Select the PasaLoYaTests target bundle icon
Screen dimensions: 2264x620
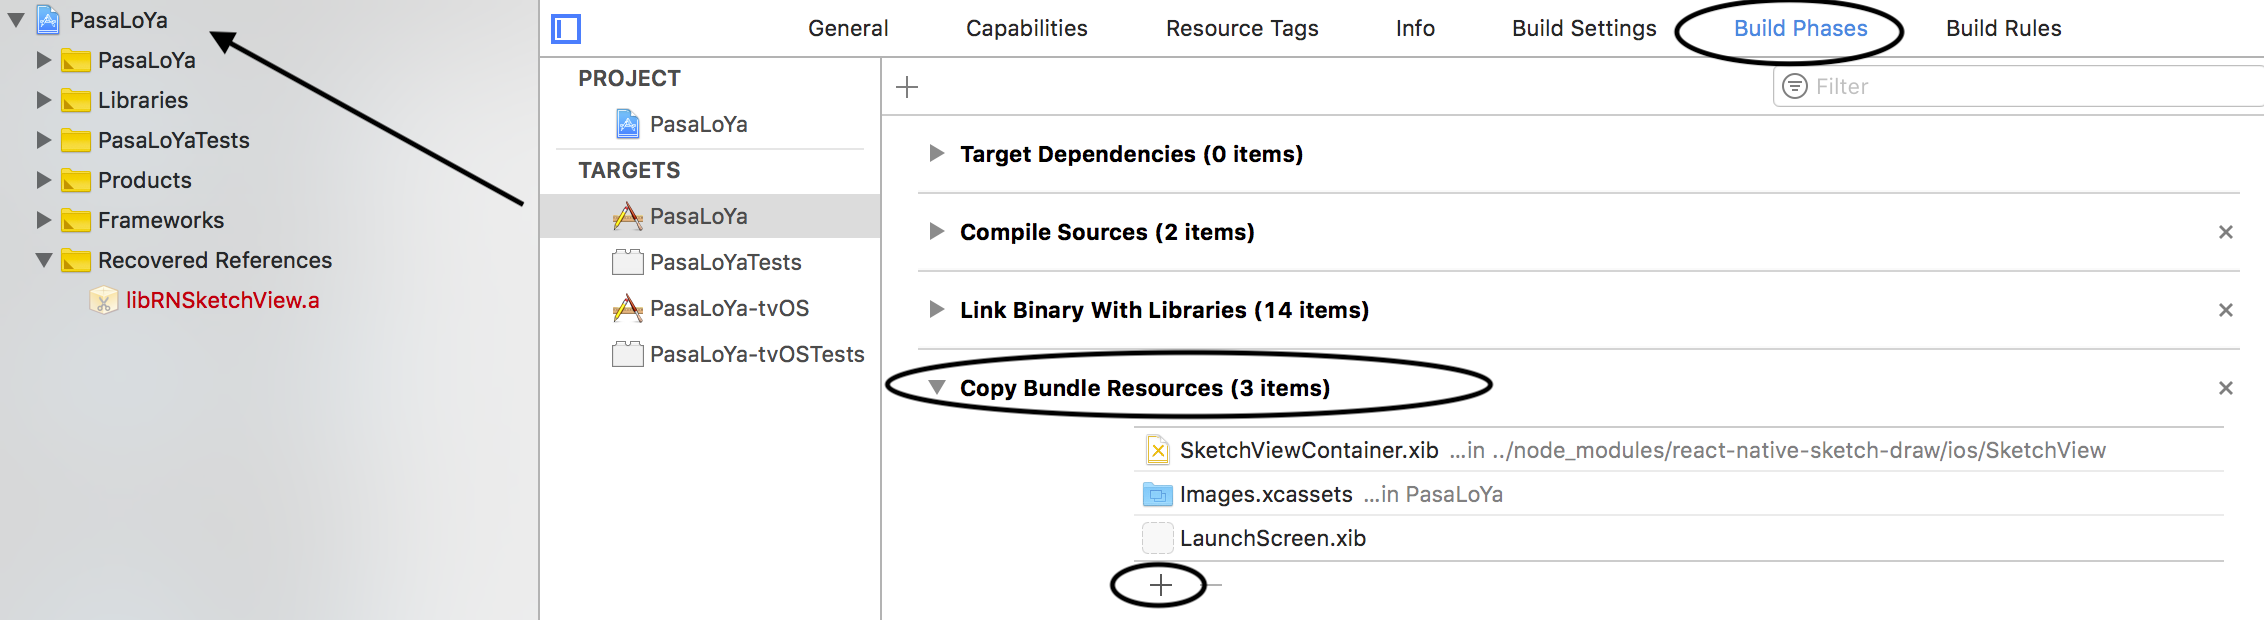(628, 262)
